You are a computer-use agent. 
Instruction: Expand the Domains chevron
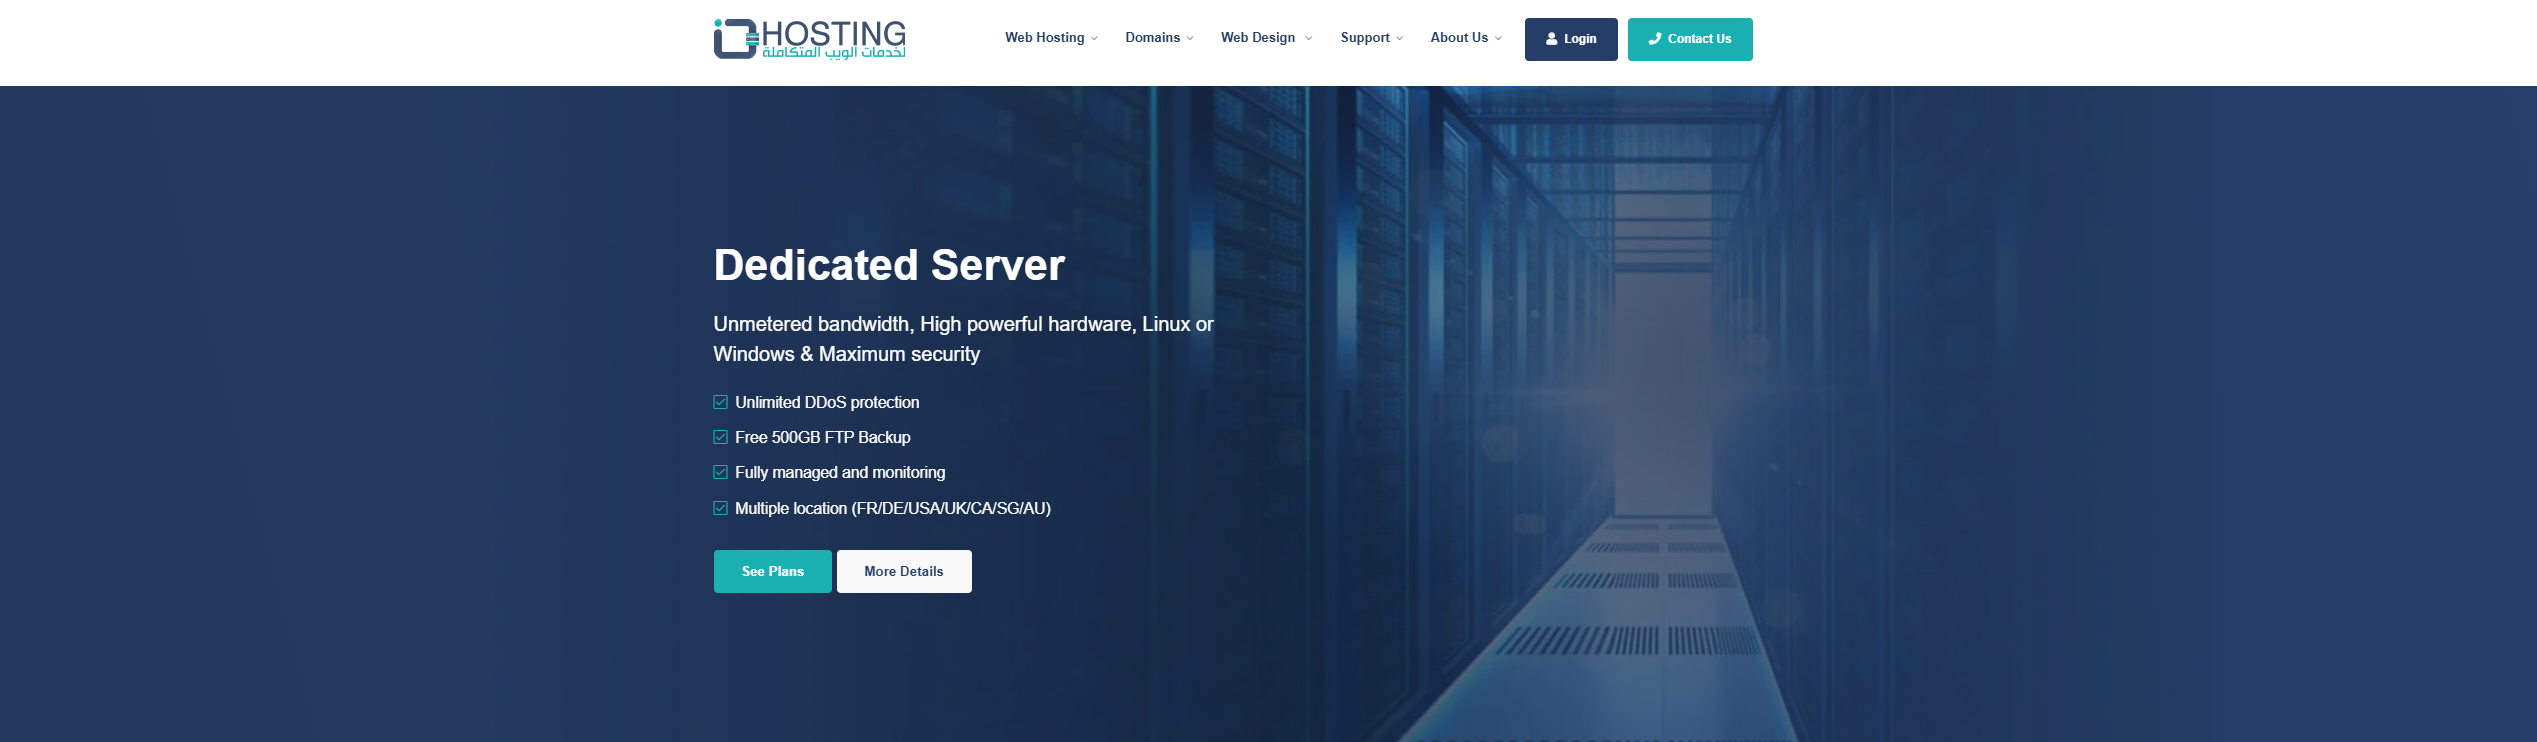(1190, 38)
